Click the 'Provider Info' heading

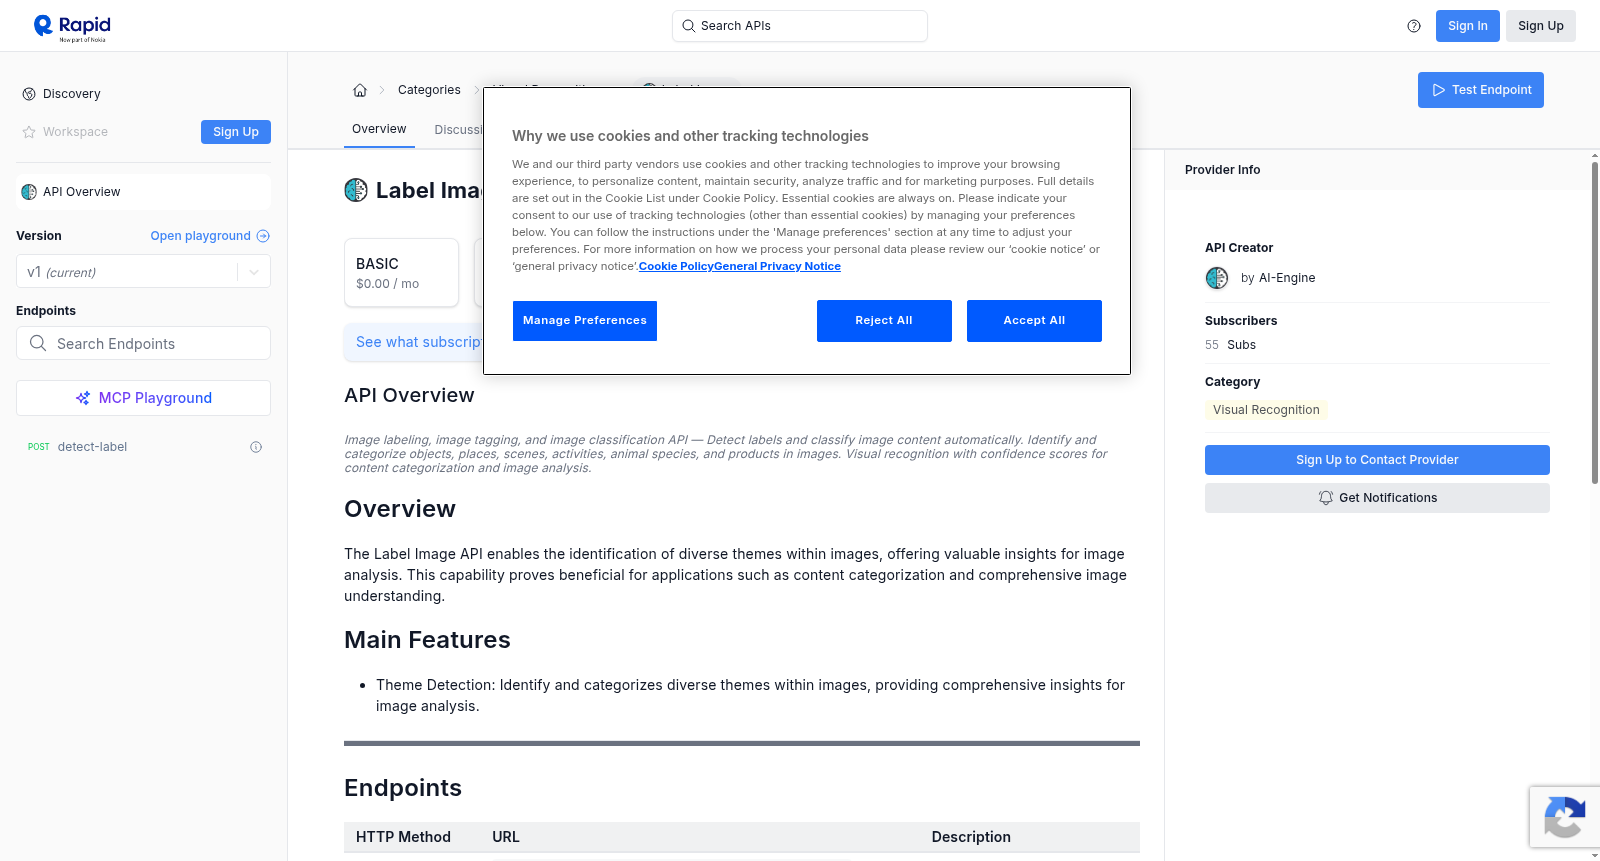click(x=1222, y=170)
